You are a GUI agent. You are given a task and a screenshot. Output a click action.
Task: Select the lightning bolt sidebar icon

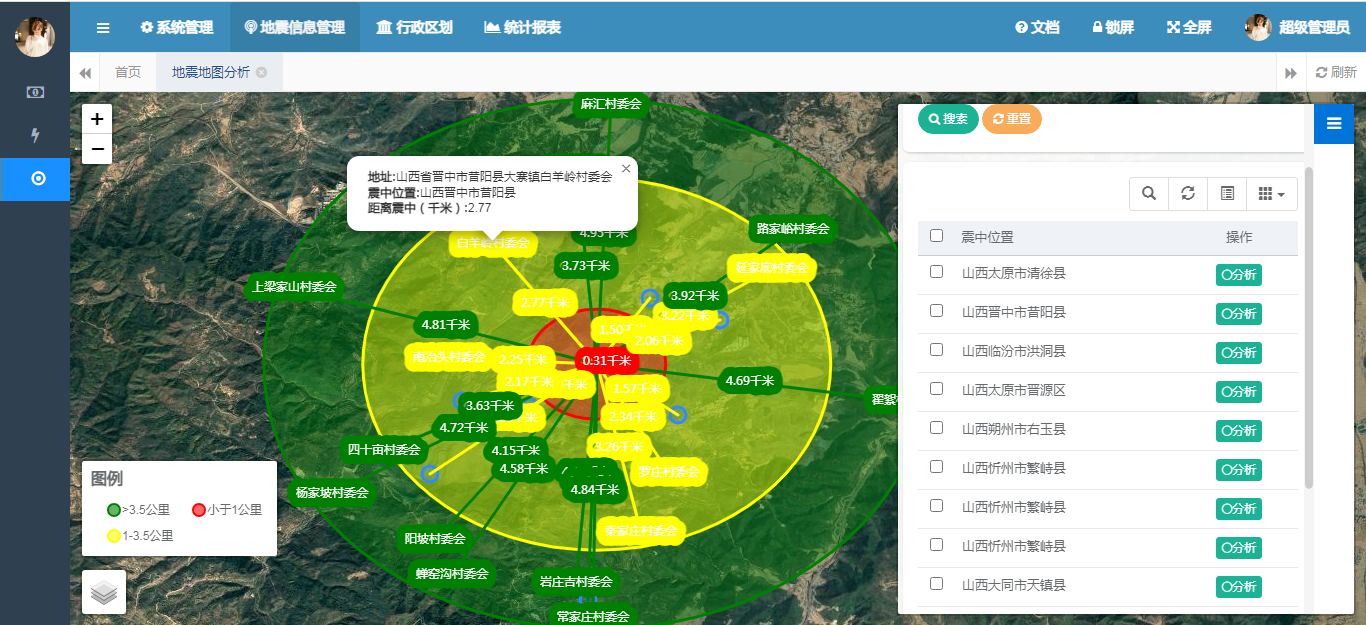coord(35,135)
